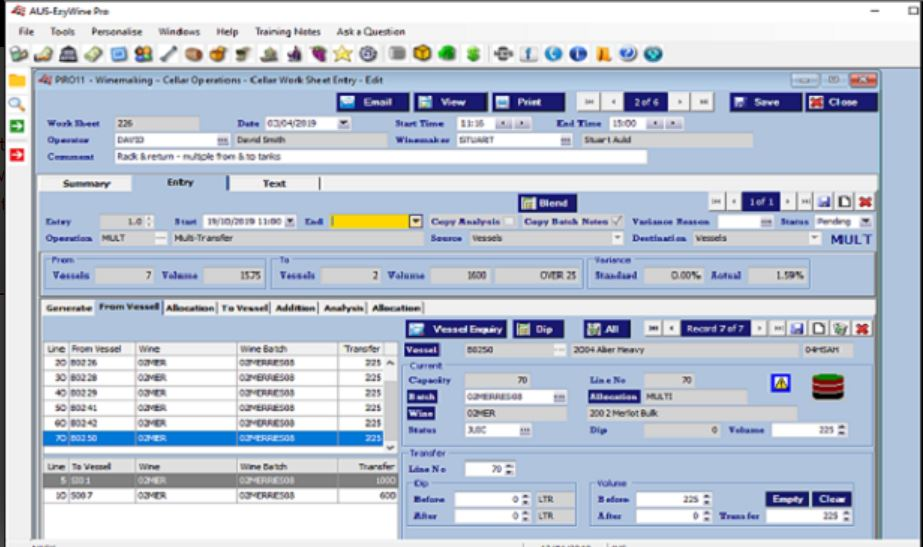
Task: Click the Dip button
Action: [538, 329]
